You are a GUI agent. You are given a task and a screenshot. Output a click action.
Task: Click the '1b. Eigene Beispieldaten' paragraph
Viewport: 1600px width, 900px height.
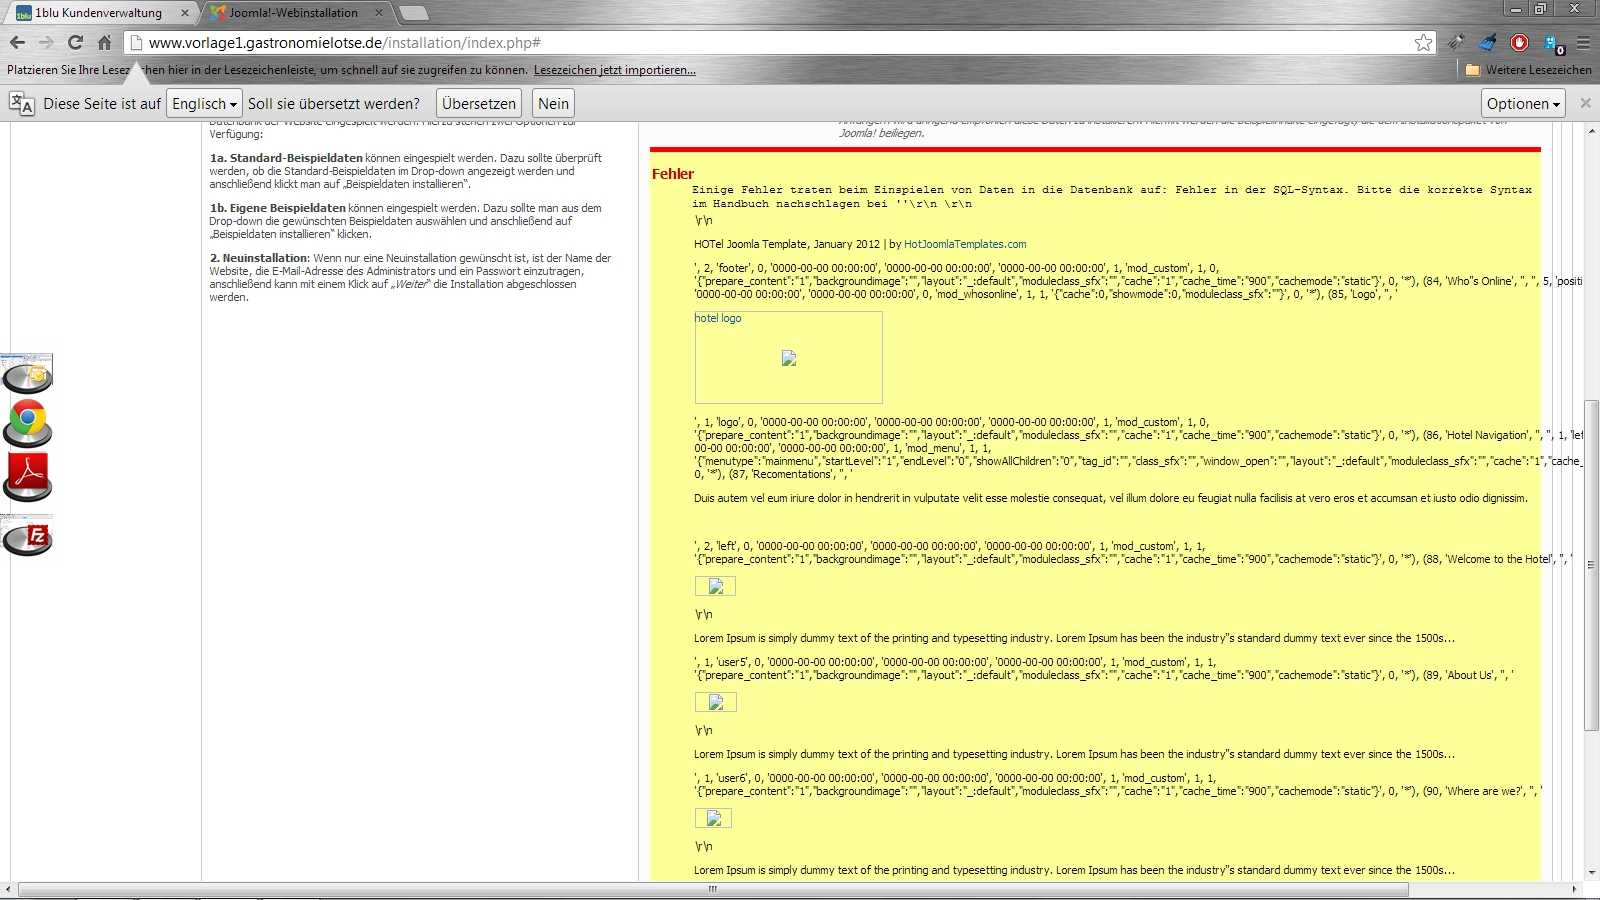406,221
